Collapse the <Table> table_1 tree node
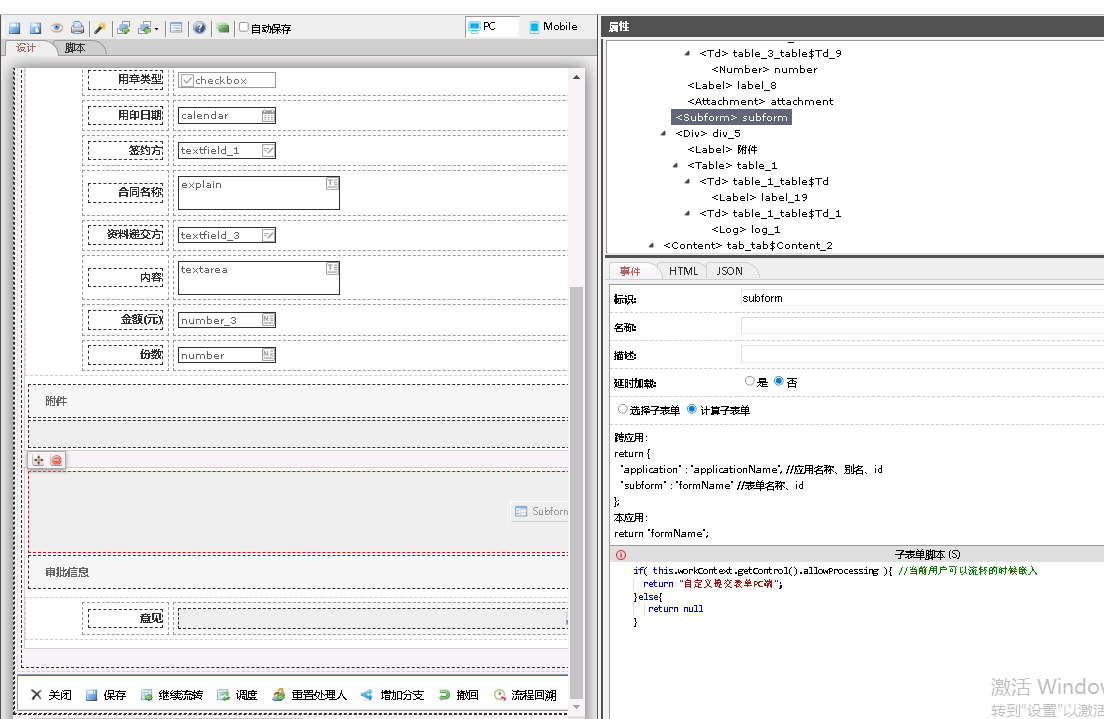The width and height of the screenshot is (1104, 719). tap(676, 166)
